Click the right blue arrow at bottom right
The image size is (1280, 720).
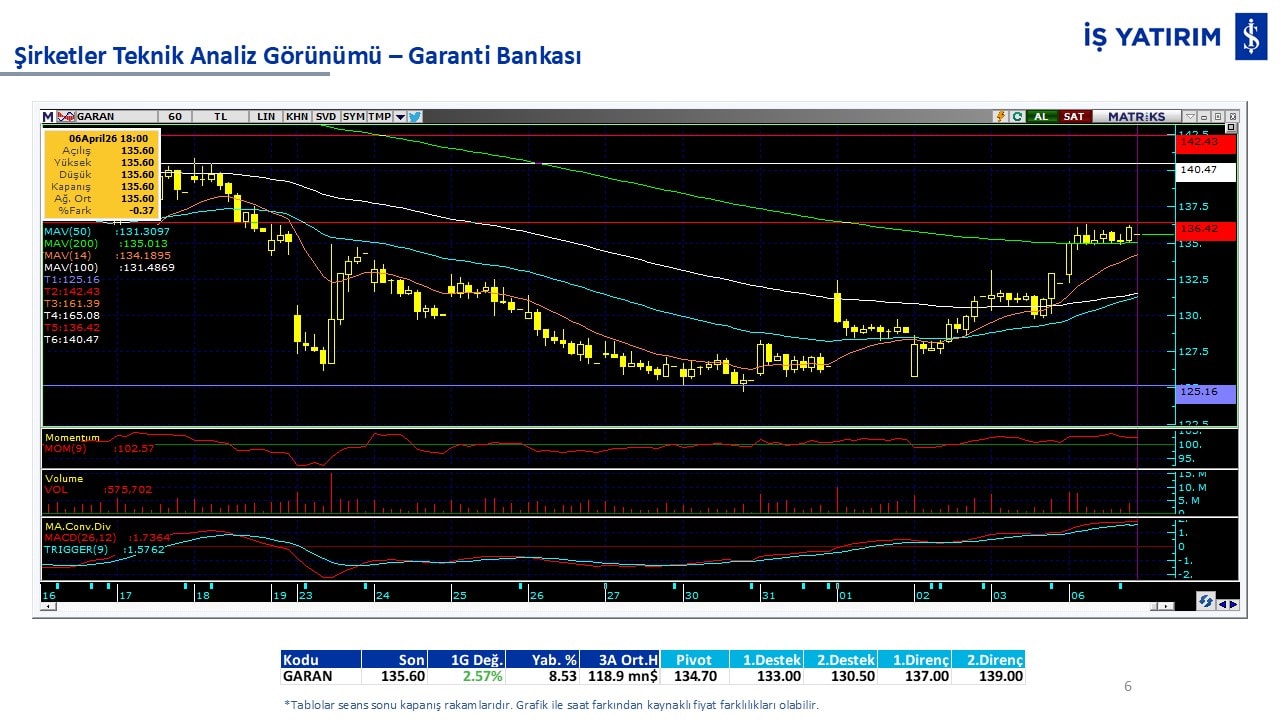tap(1233, 603)
